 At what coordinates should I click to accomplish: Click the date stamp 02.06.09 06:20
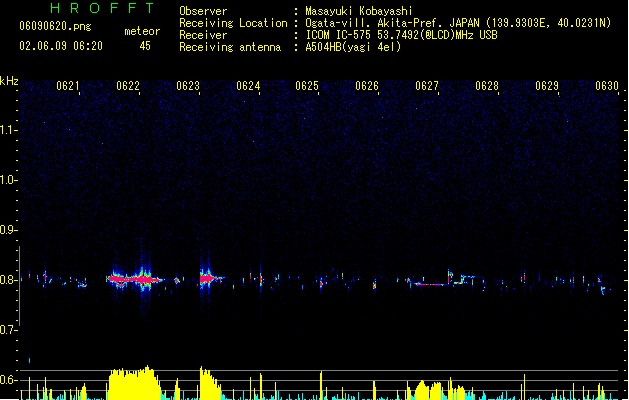[61, 46]
